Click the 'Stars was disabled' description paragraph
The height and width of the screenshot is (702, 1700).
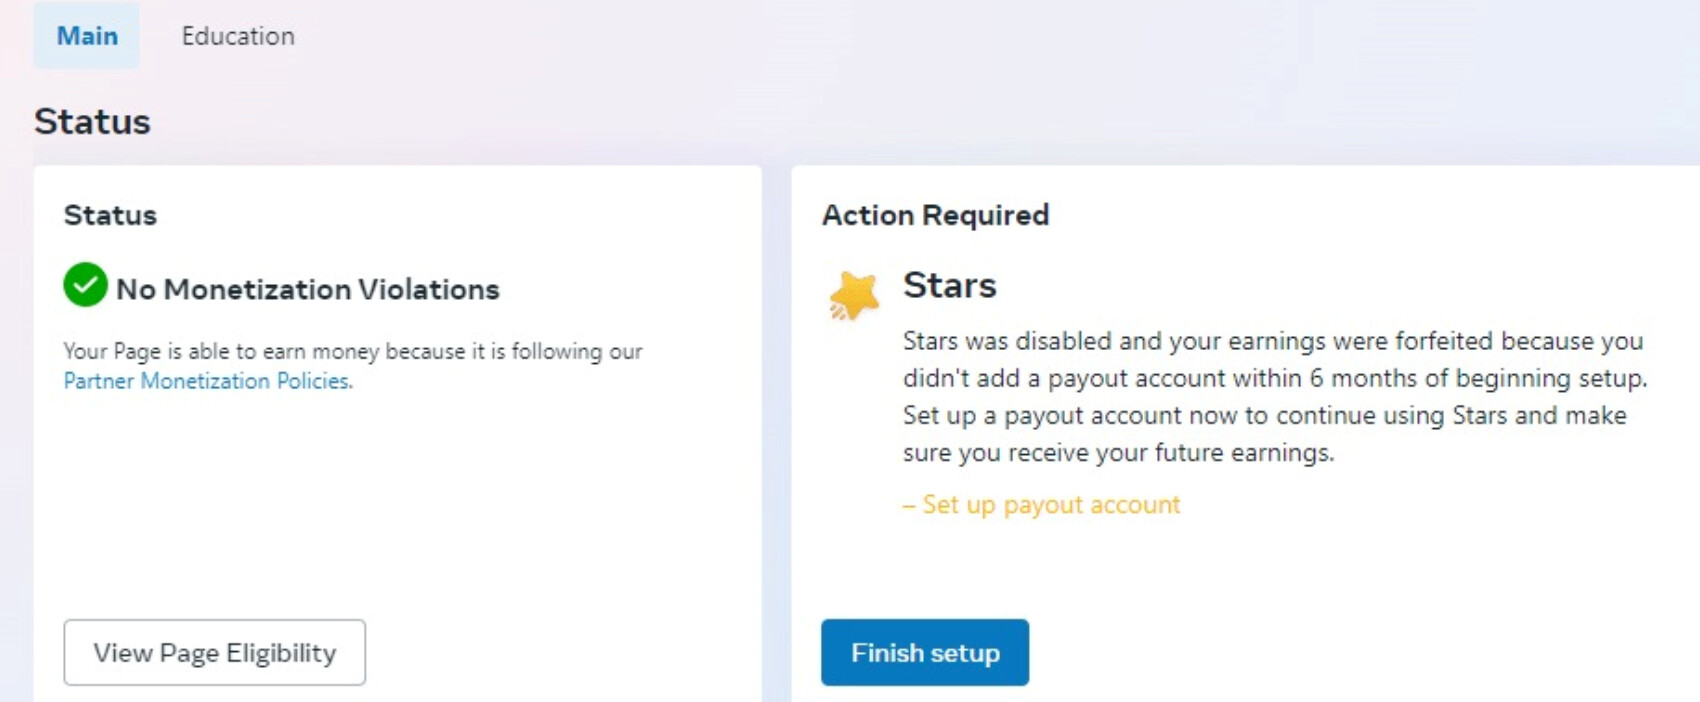(x=1275, y=397)
